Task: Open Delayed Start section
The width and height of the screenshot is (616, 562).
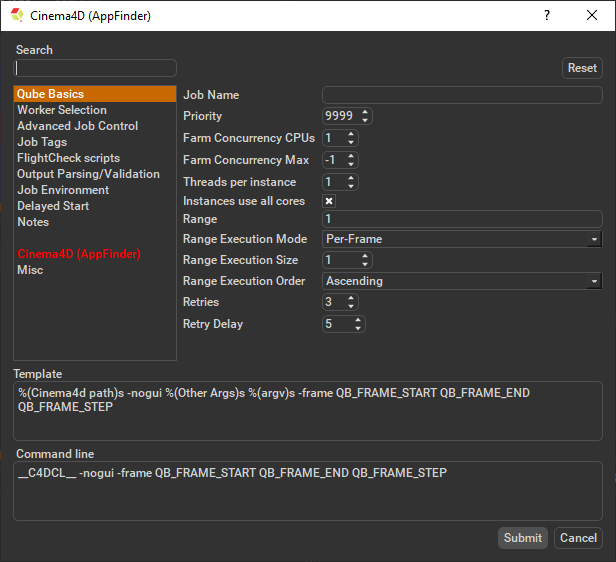Action: 95,206
